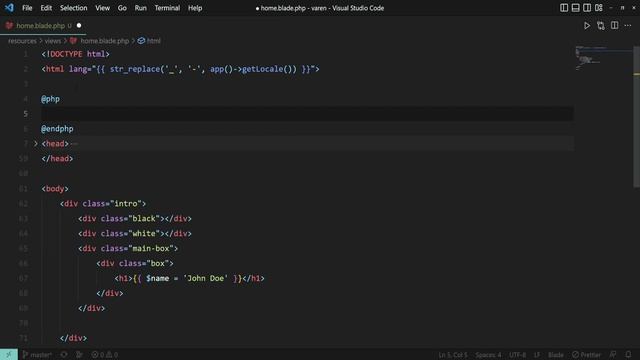
Task: Toggle the secondary side bar layout icon
Action: tap(587, 8)
